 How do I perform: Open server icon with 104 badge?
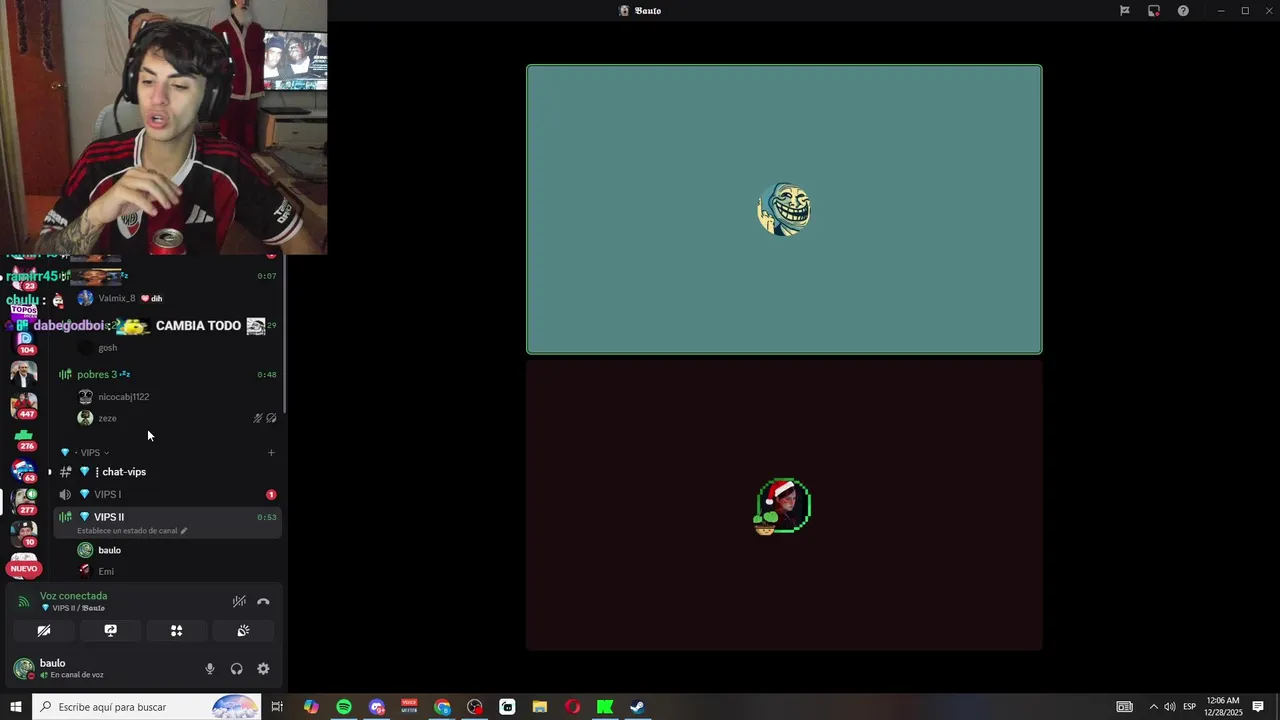(24, 340)
